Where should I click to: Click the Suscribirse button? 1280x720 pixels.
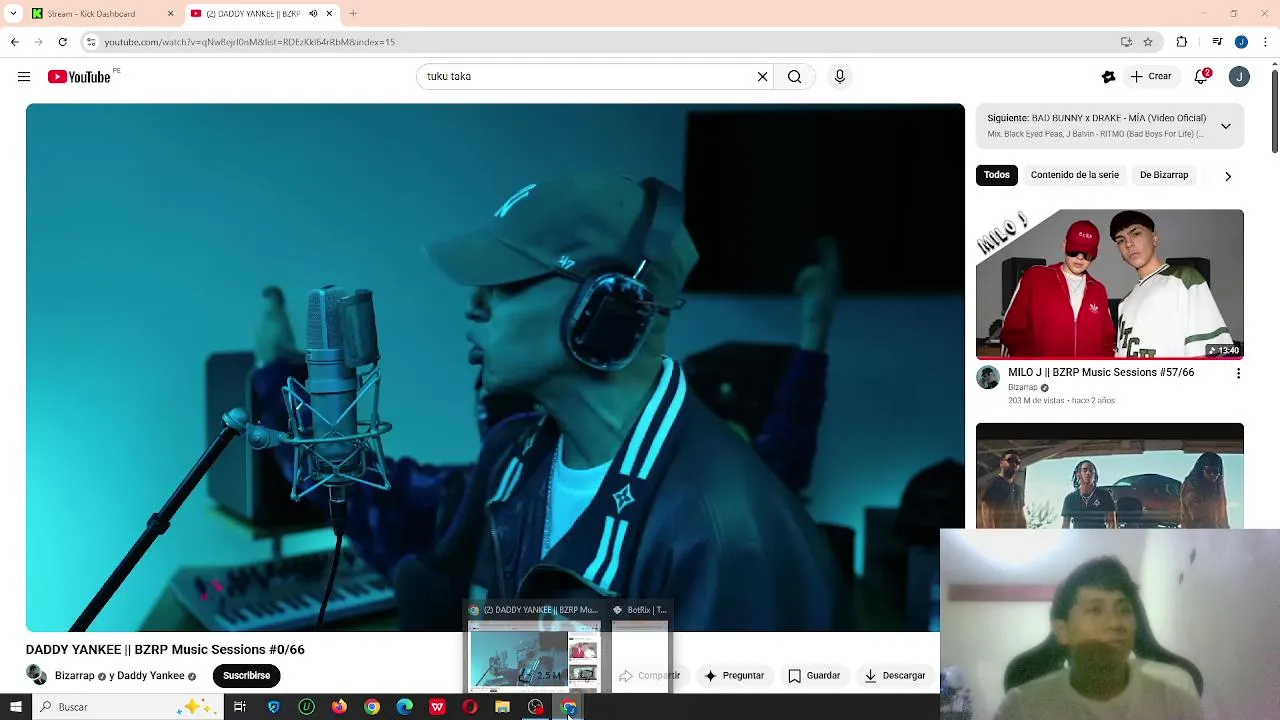point(247,676)
